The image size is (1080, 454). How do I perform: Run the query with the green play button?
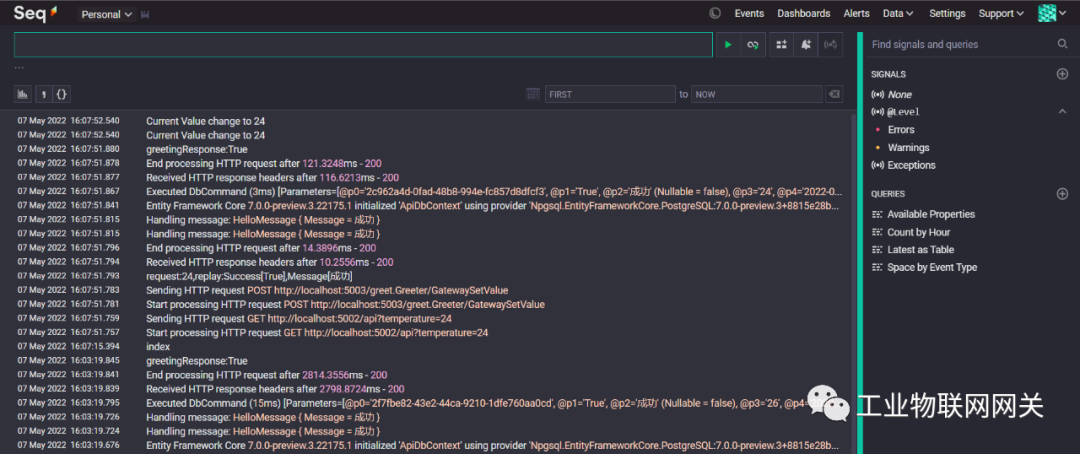click(728, 45)
